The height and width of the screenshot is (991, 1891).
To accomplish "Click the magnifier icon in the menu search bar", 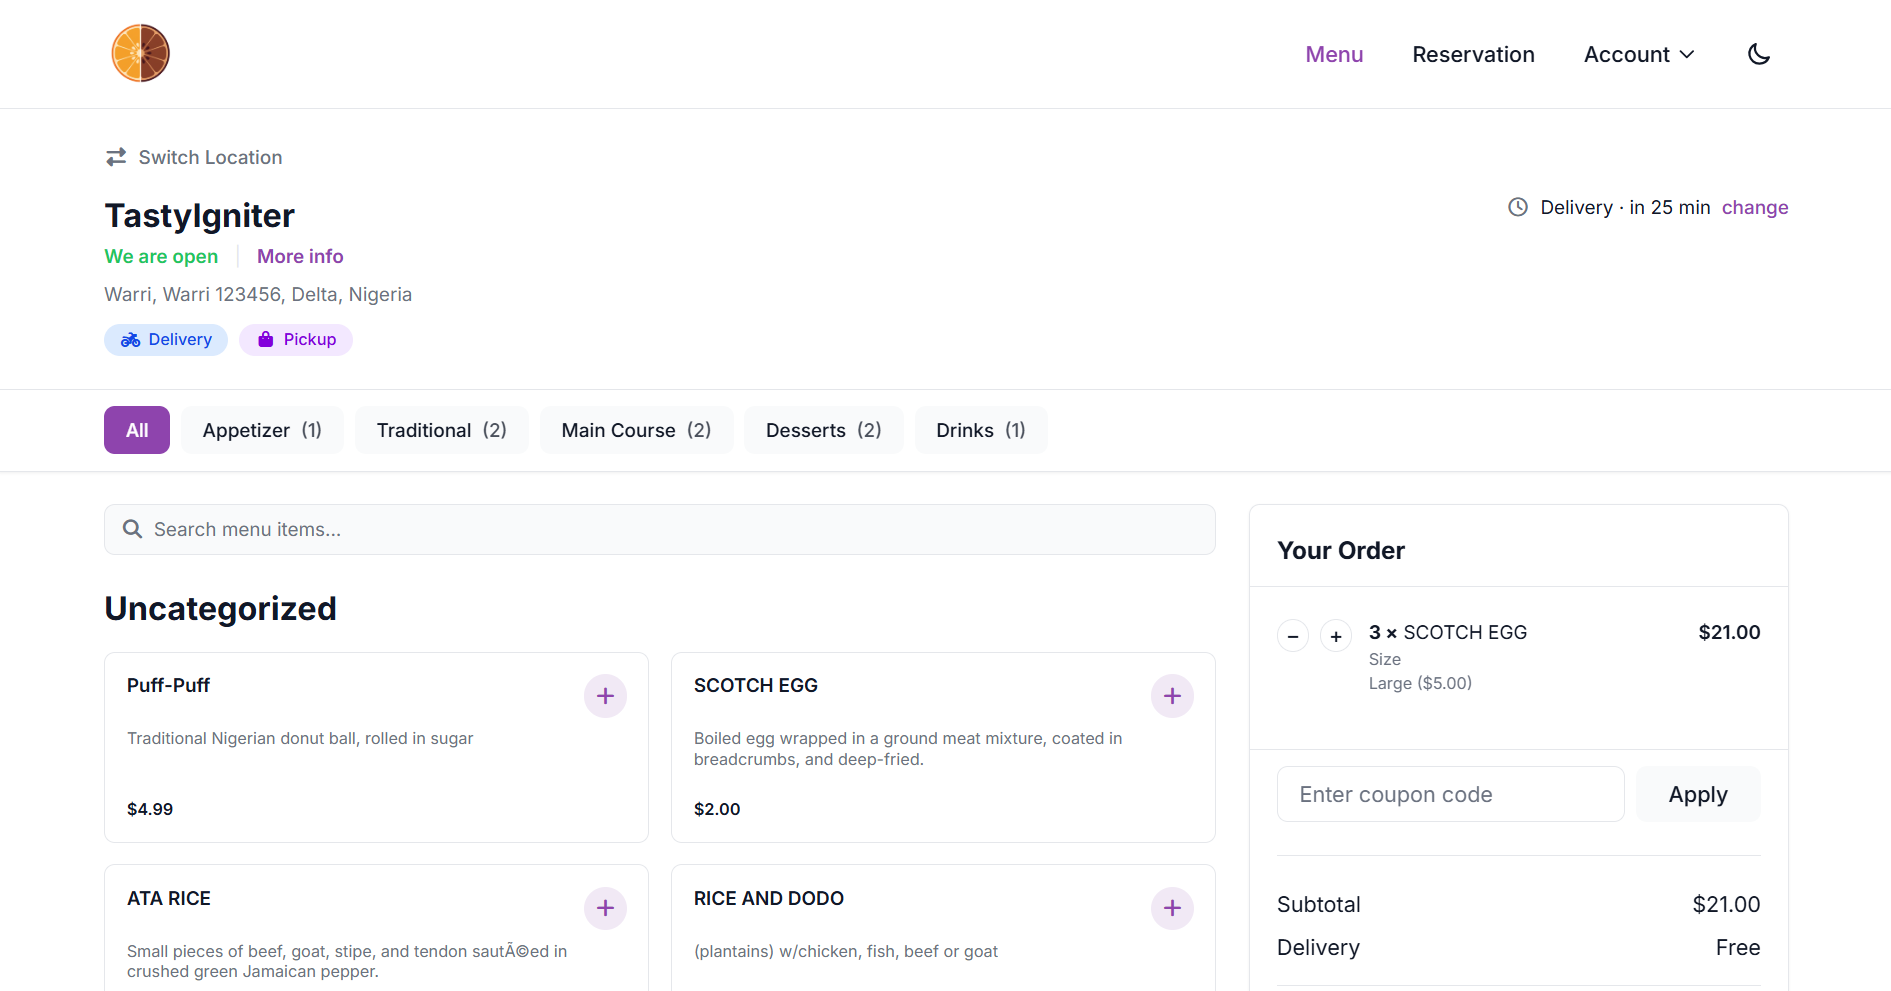I will tap(133, 529).
